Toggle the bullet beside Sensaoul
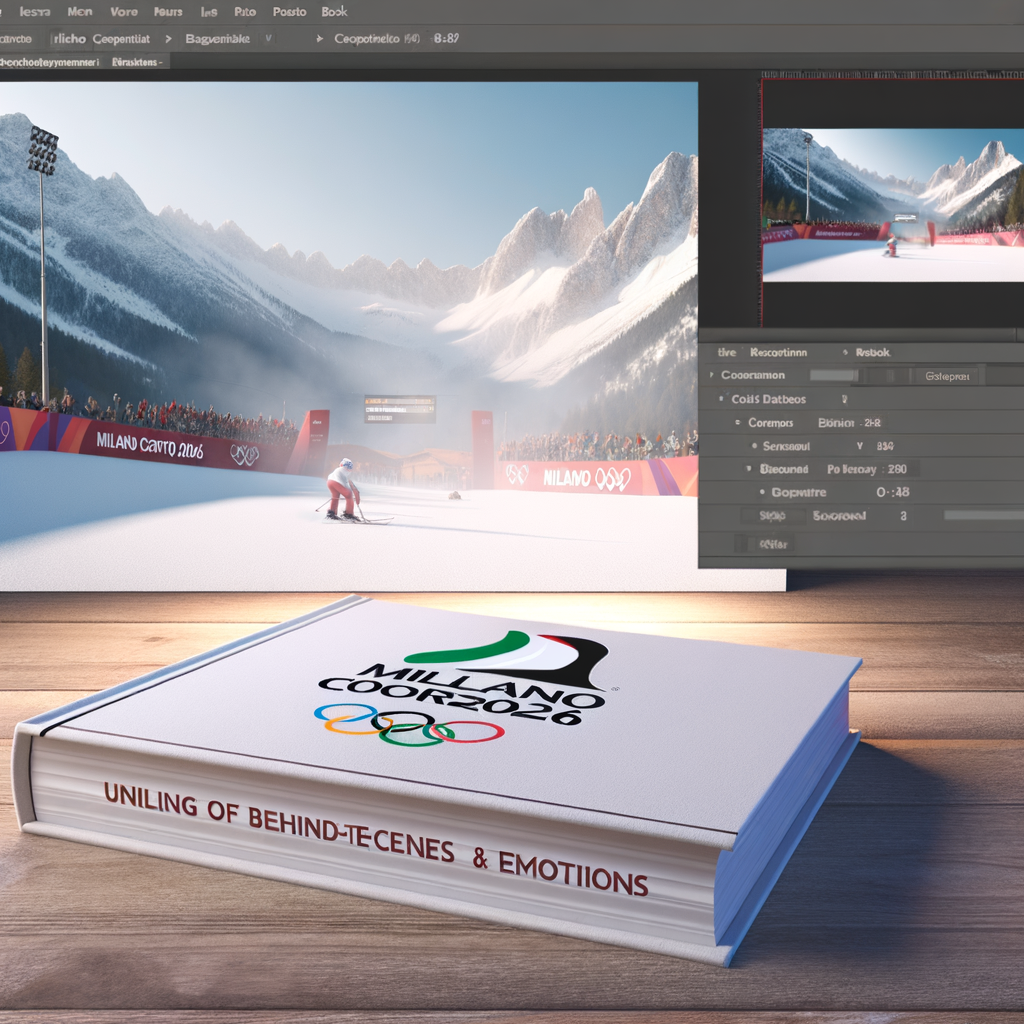 [x=754, y=446]
